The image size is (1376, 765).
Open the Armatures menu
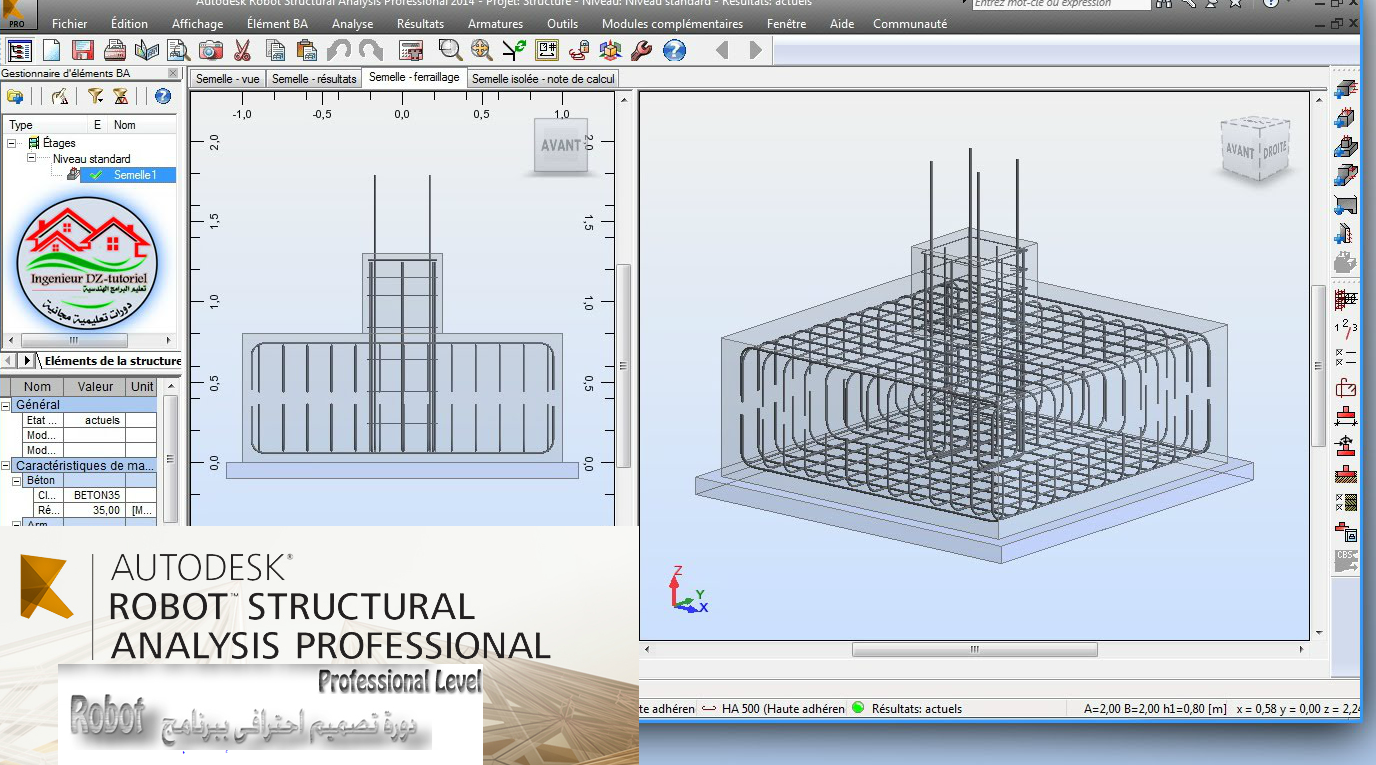point(495,24)
